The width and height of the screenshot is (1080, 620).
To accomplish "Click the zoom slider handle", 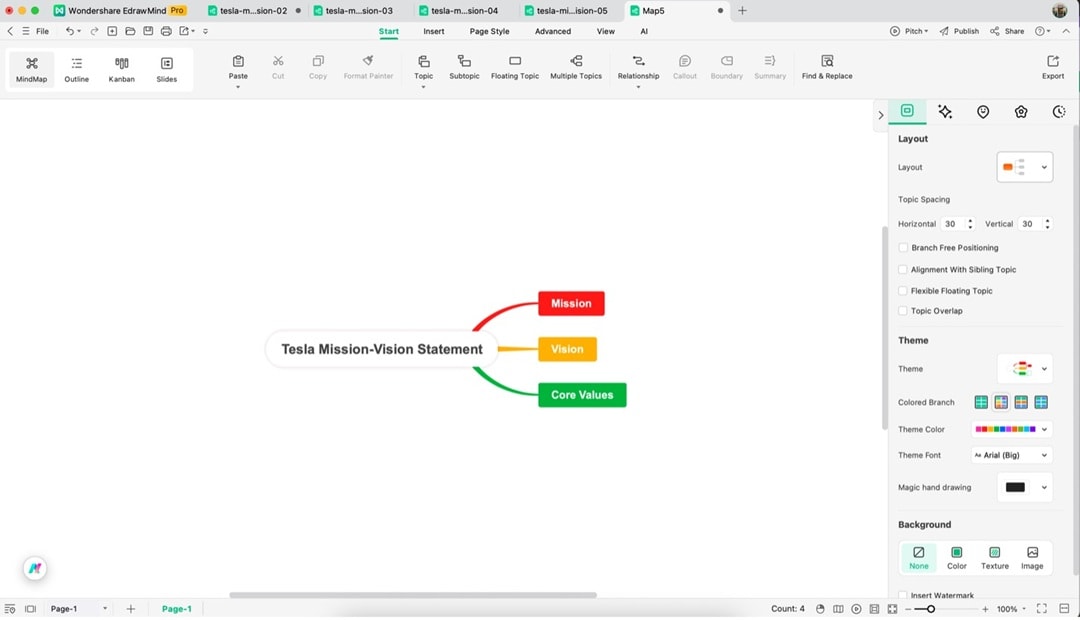I will click(931, 609).
